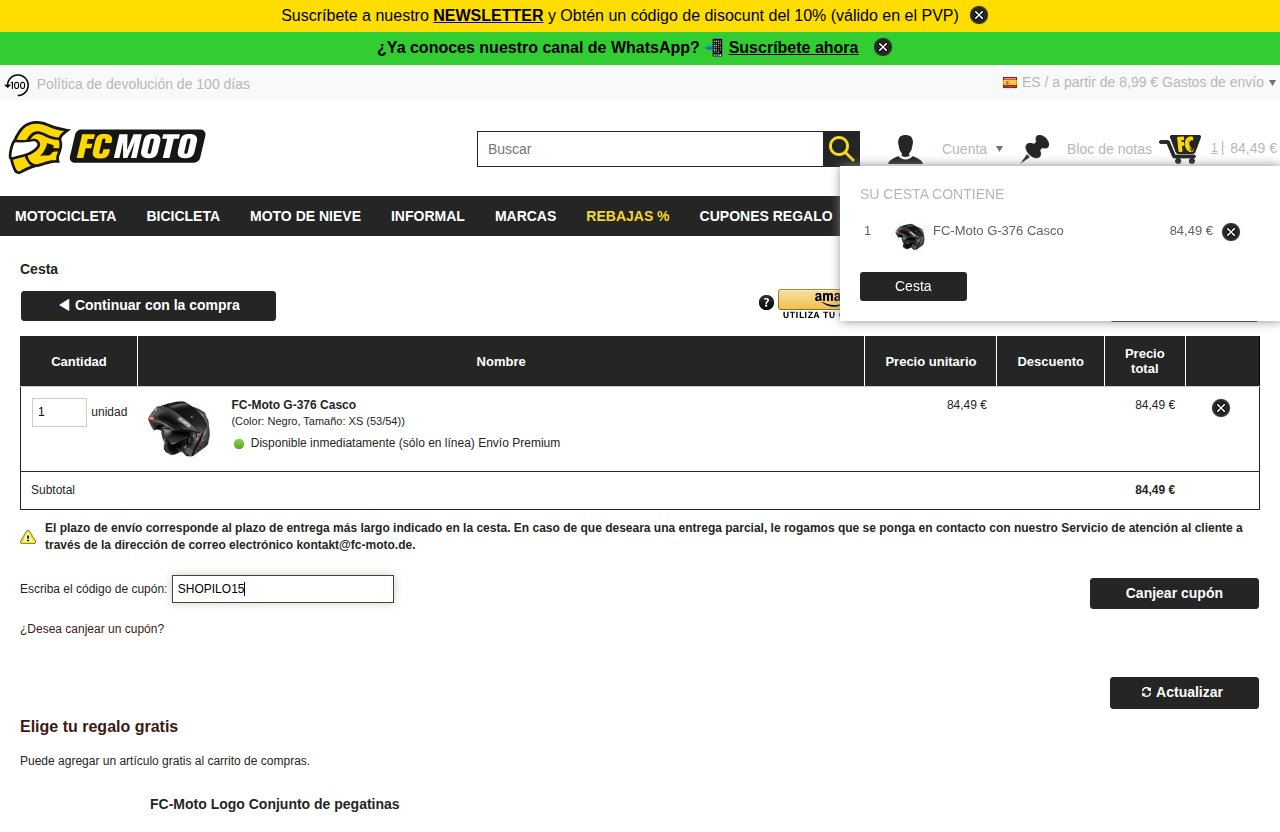Close the green WhatsApp banner
This screenshot has width=1280, height=832.
point(882,47)
